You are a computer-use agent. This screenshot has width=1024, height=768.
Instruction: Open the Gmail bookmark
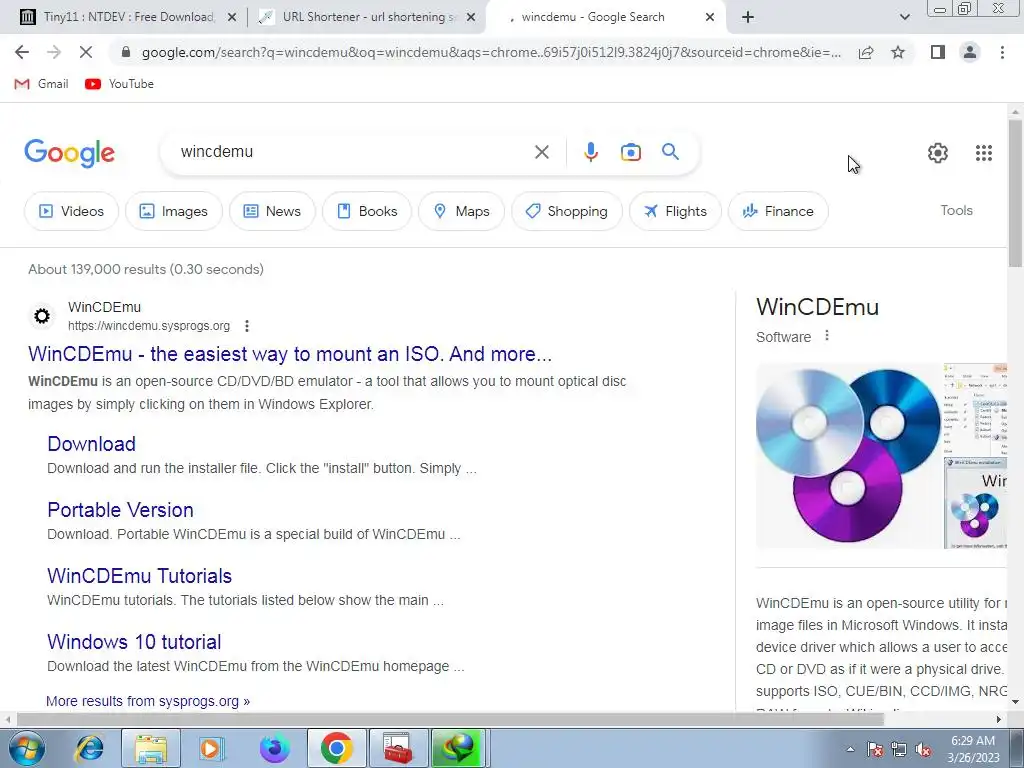pyautogui.click(x=41, y=84)
